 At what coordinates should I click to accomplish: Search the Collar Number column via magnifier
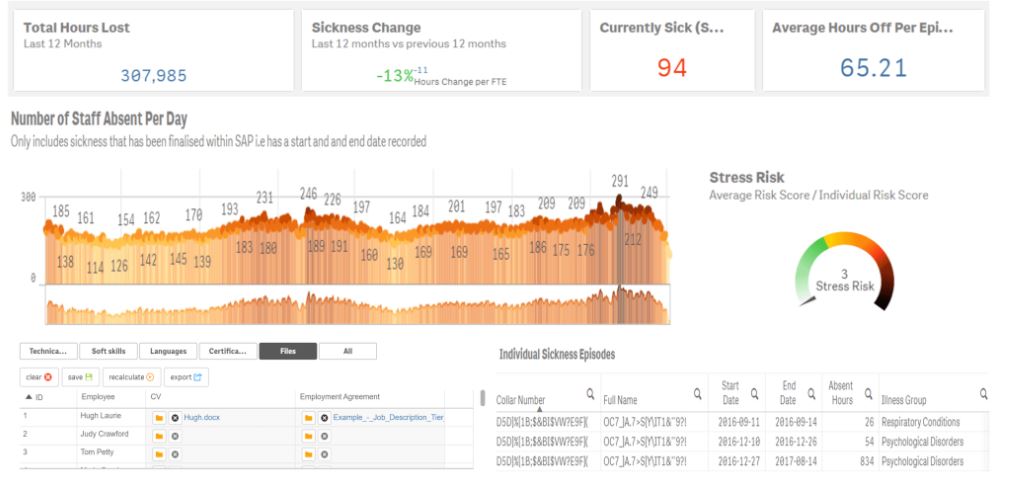click(591, 393)
